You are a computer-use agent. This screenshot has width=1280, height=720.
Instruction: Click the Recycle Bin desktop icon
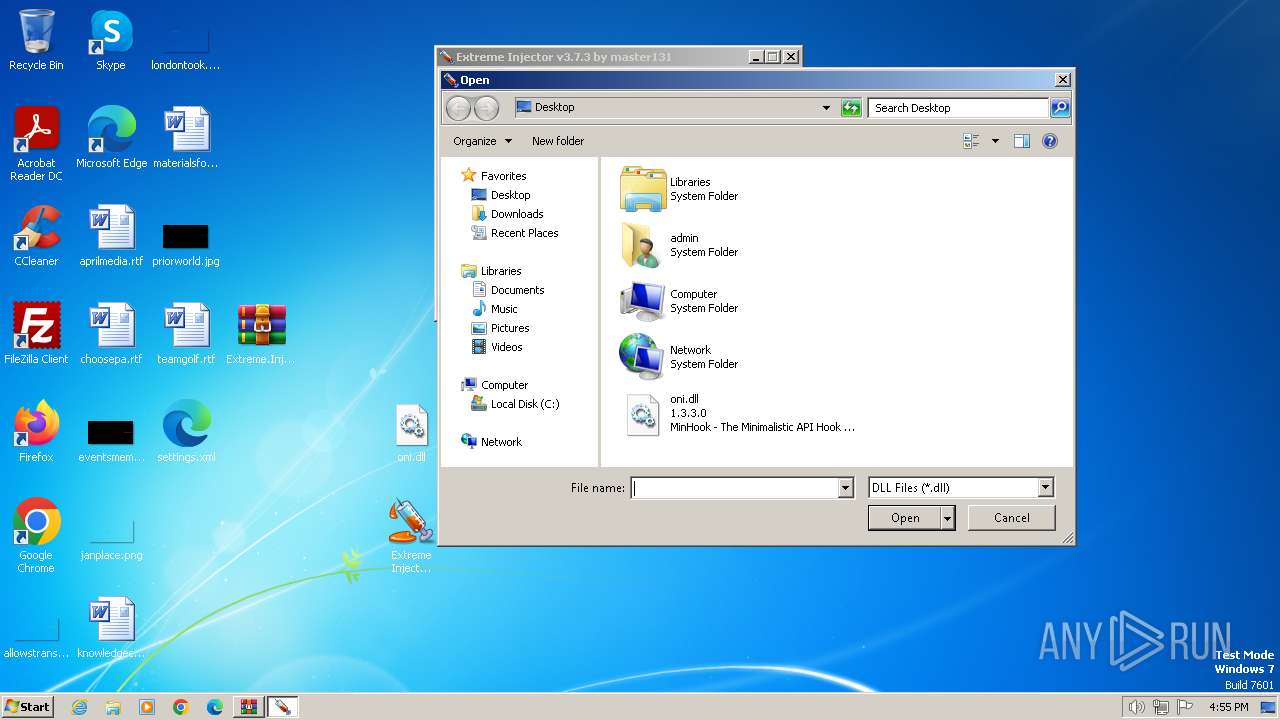point(36,40)
